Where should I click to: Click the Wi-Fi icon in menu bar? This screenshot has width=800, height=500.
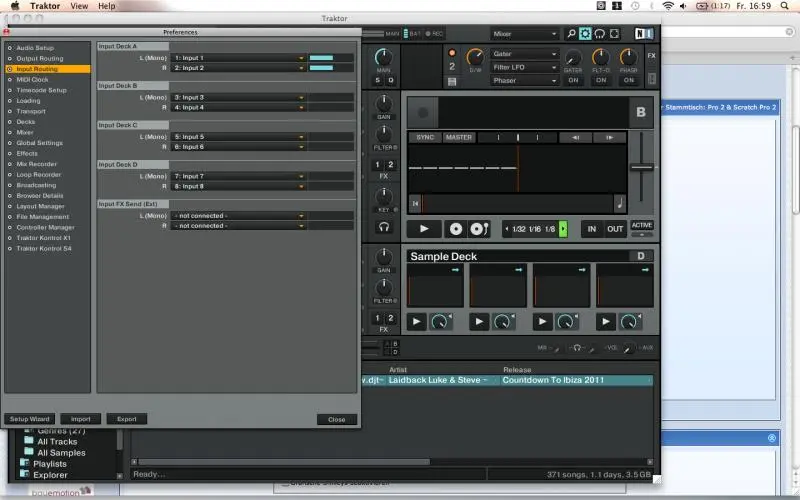(668, 6)
